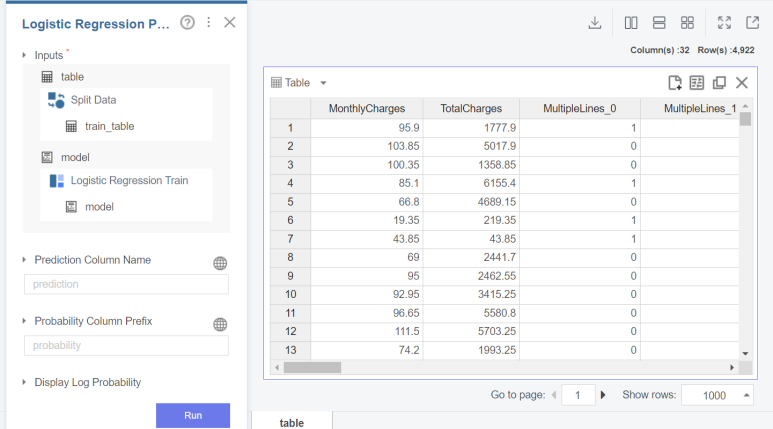Image resolution: width=773 pixels, height=429 pixels.
Task: Click the scroll left arrow of table
Action: click(x=277, y=368)
